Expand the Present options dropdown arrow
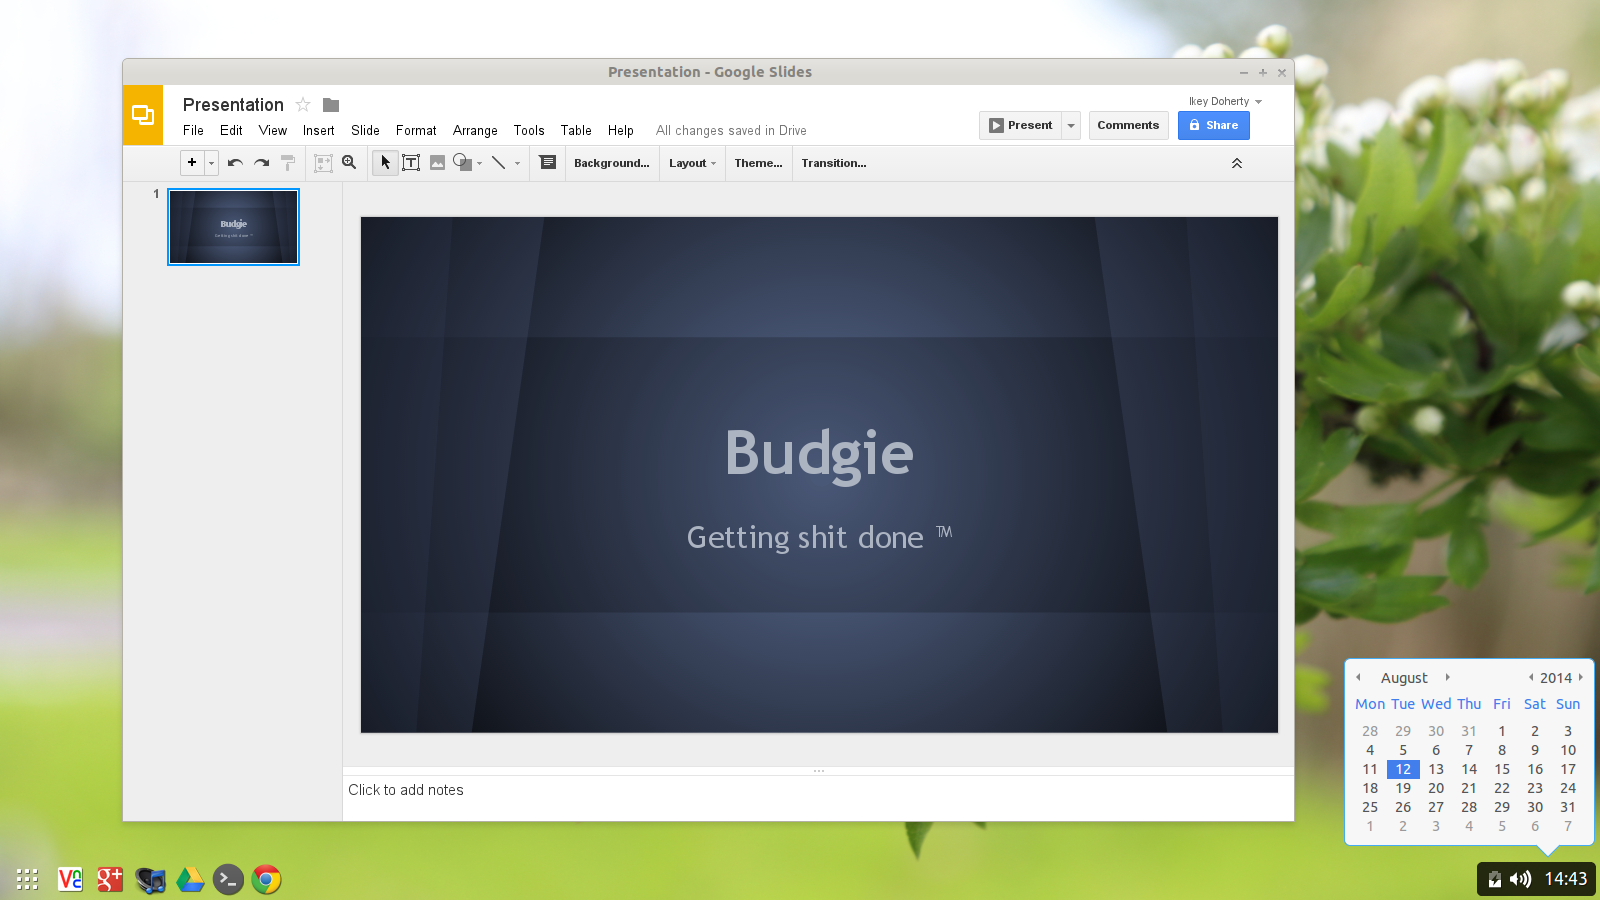 click(x=1071, y=125)
